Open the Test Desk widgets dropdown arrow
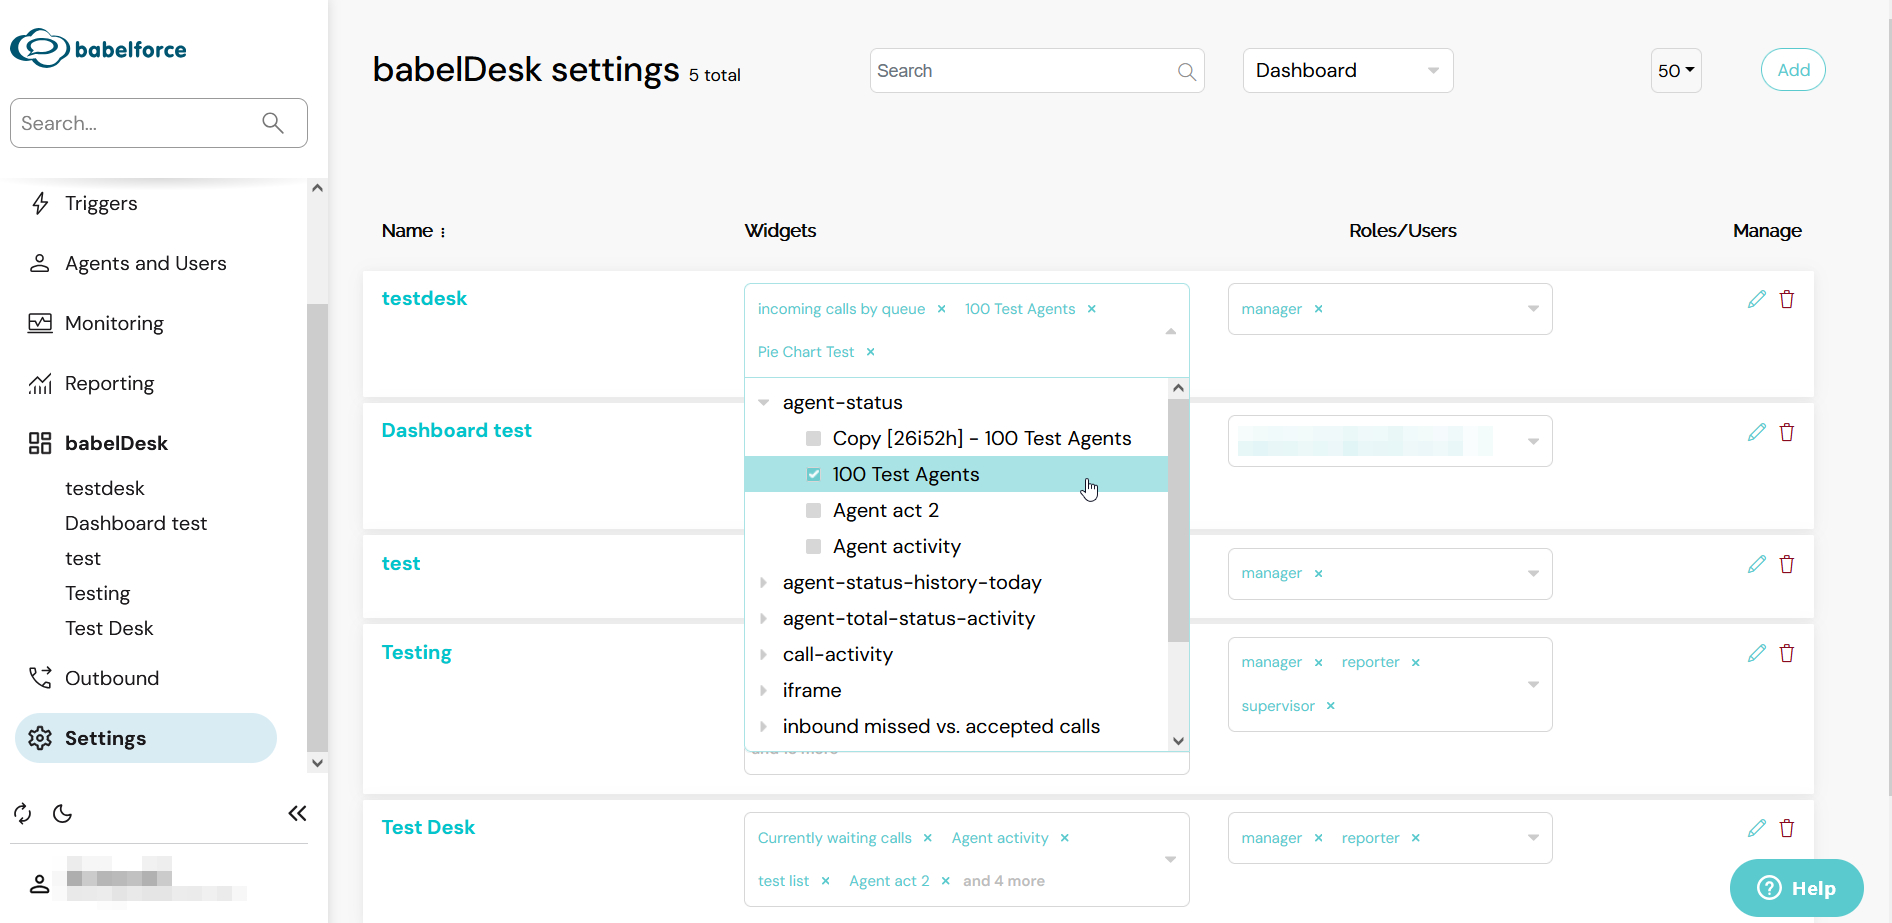The image size is (1892, 923). [1170, 859]
